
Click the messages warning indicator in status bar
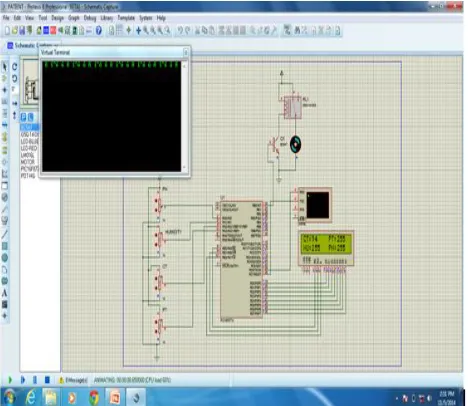73,380
